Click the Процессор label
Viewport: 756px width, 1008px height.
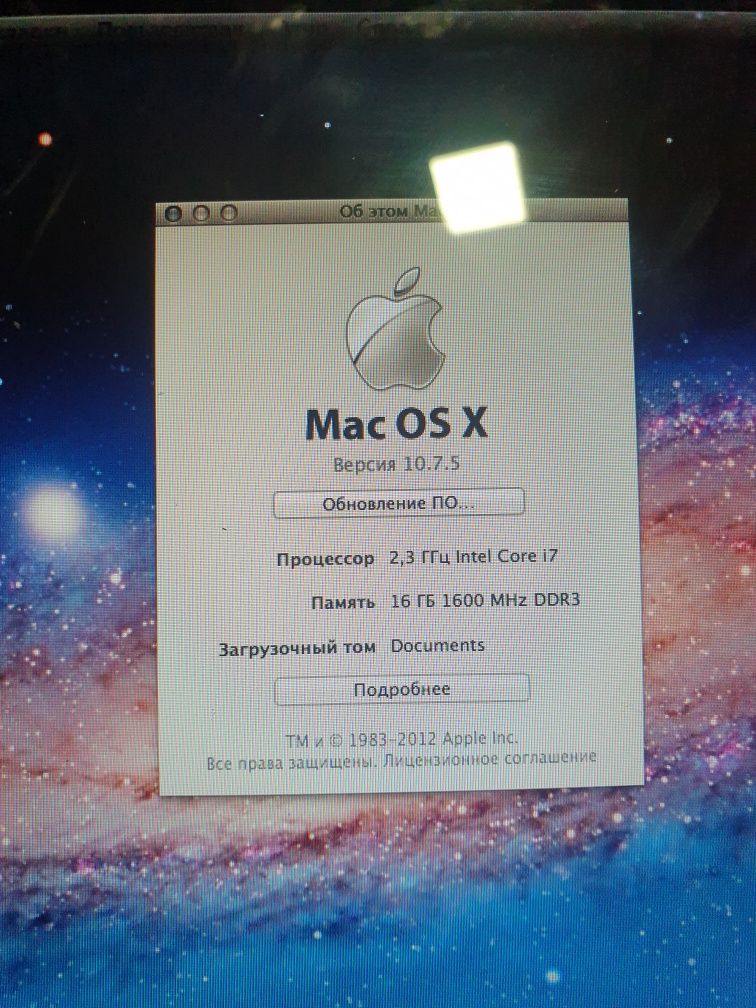pos(325,559)
